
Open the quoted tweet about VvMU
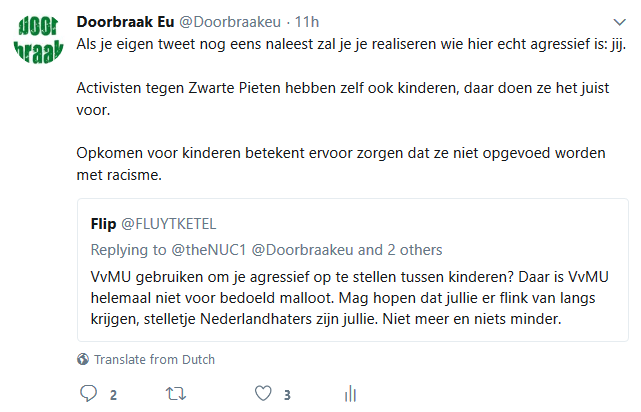[350, 296]
